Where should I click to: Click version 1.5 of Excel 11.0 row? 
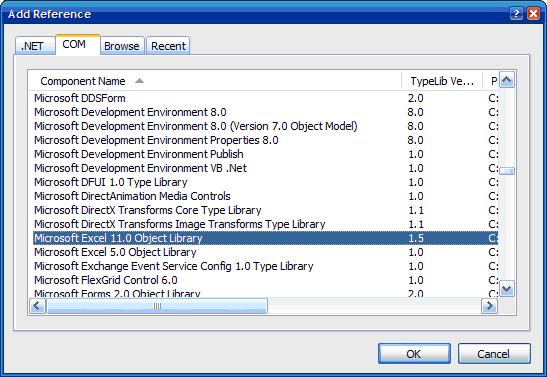(x=416, y=238)
